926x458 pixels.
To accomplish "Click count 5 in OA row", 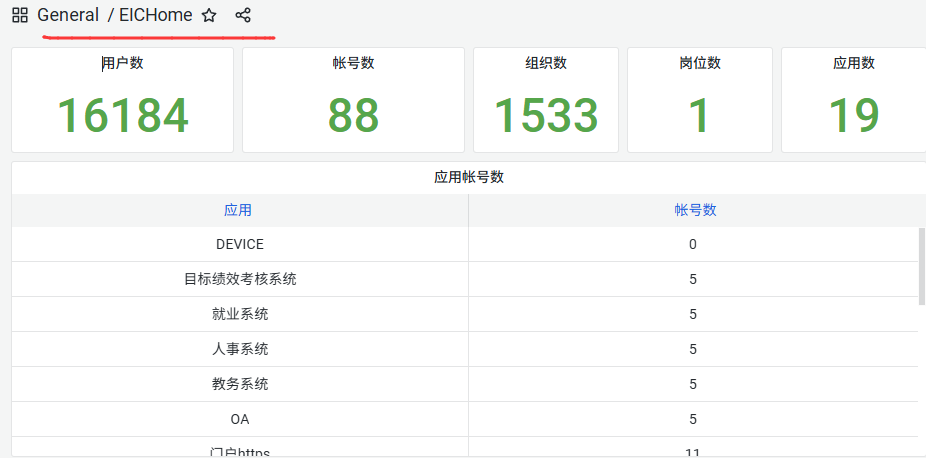I will [x=693, y=419].
